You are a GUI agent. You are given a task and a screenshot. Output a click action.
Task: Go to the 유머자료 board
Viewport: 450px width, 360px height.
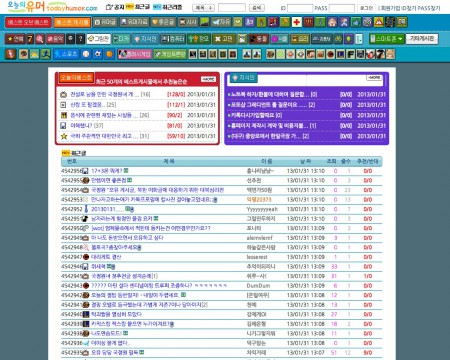(x=134, y=22)
